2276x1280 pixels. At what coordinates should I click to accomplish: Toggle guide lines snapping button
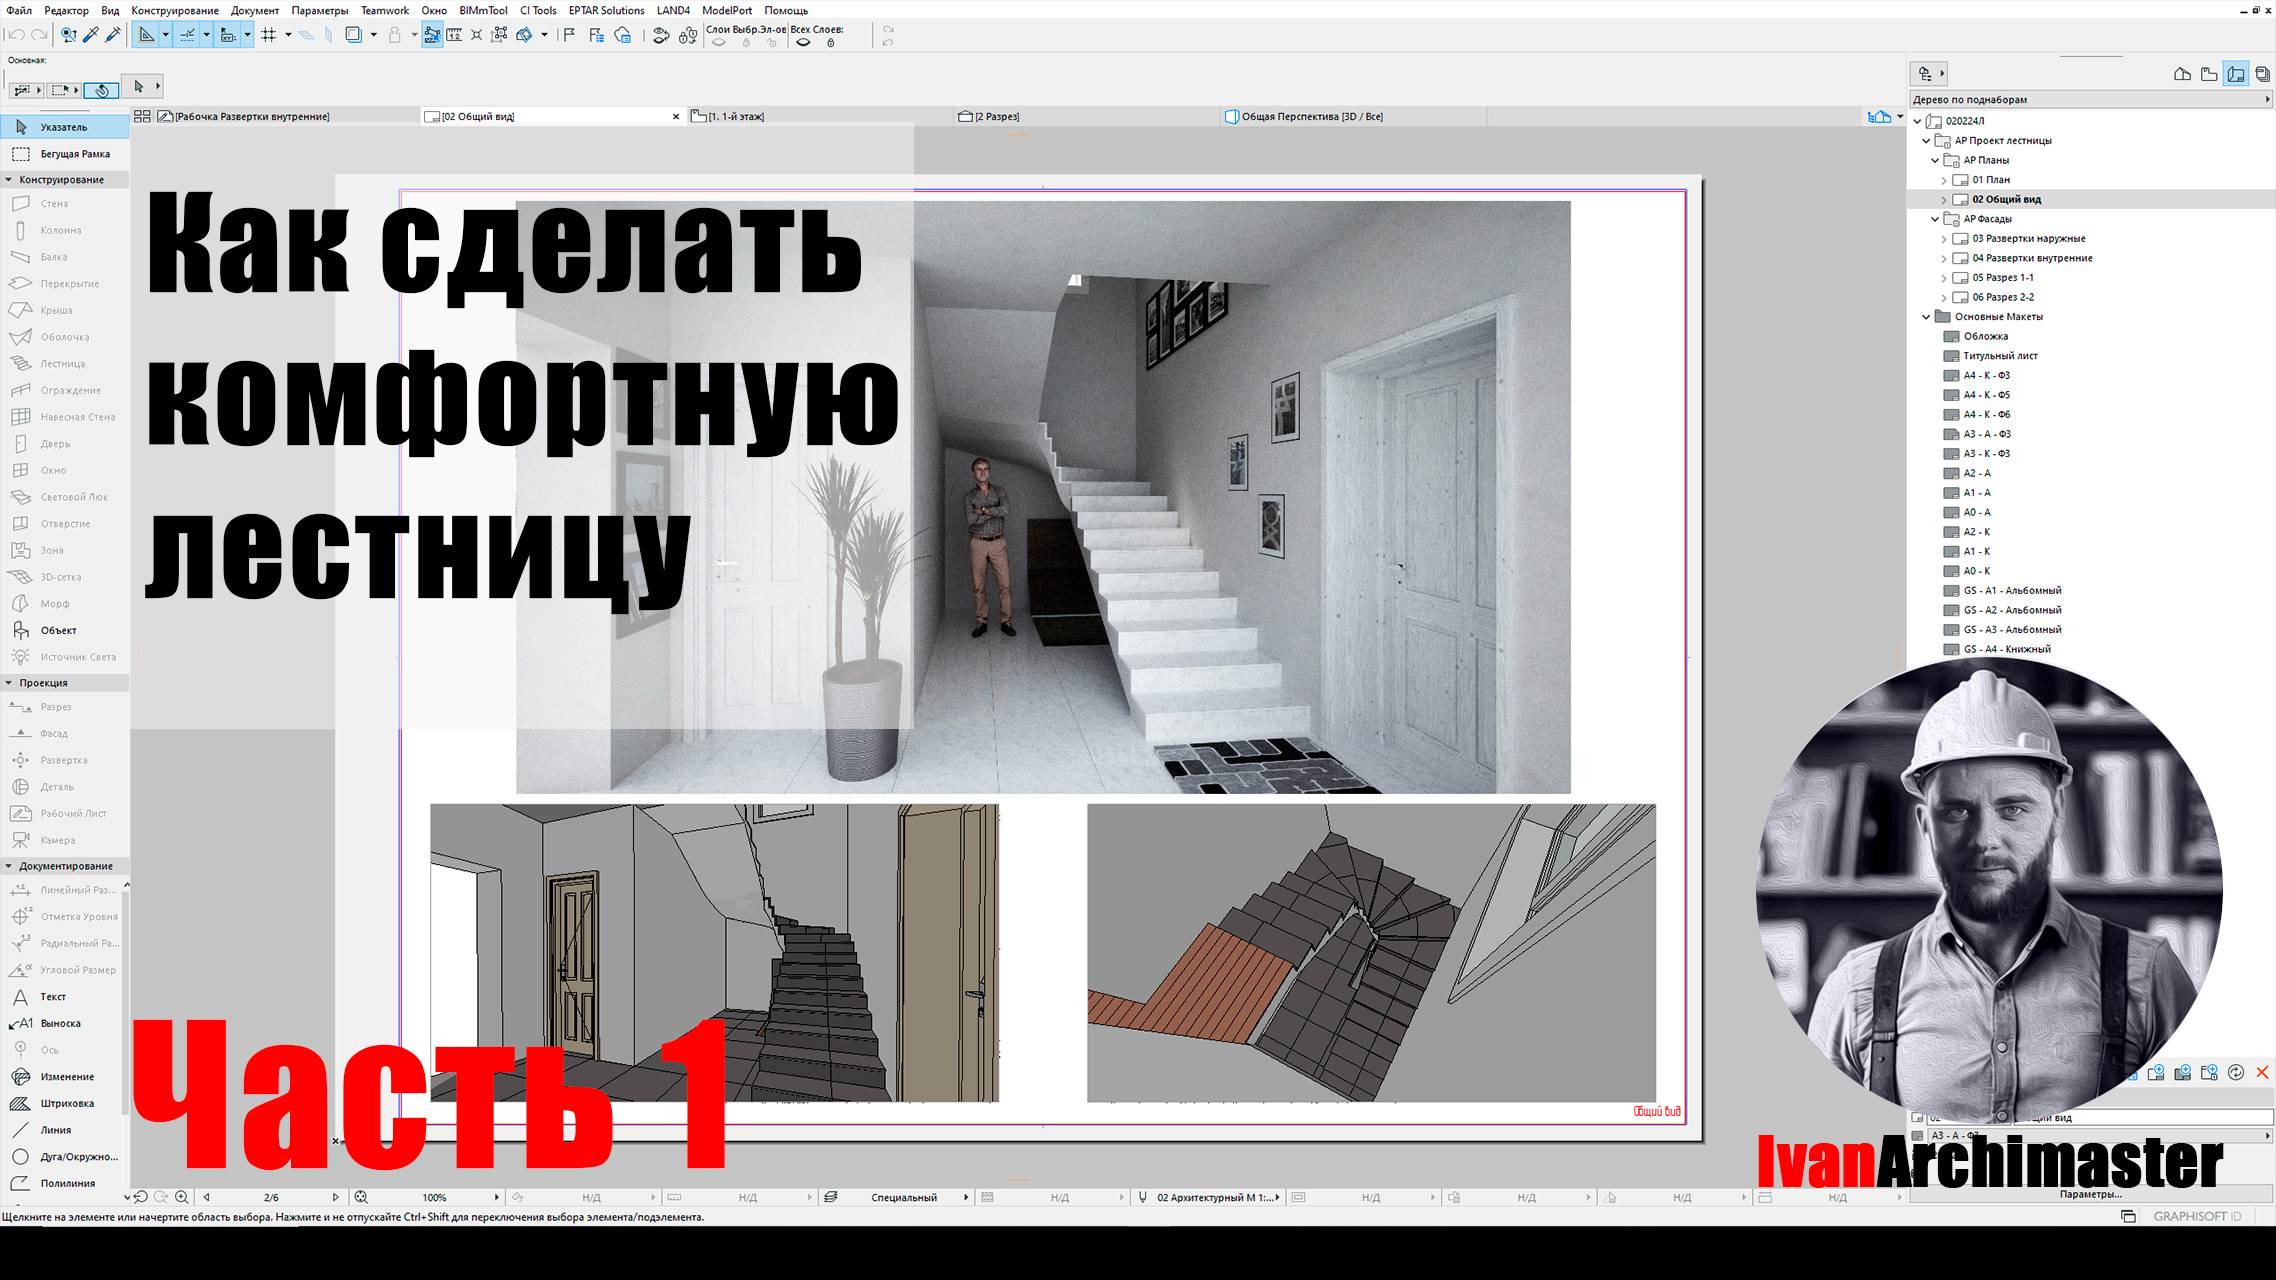tap(187, 35)
